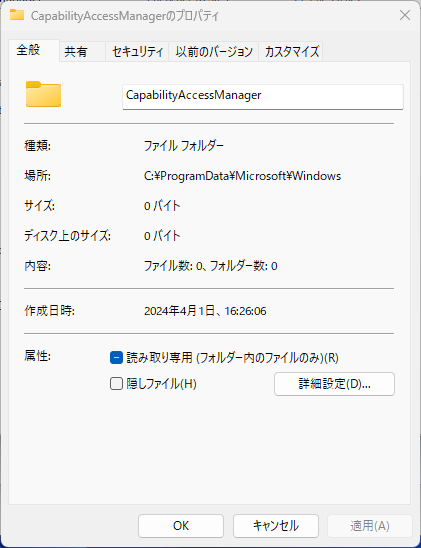Click the creation date 2024年4月1日、16:26:06
The image size is (421, 548).
205,311
